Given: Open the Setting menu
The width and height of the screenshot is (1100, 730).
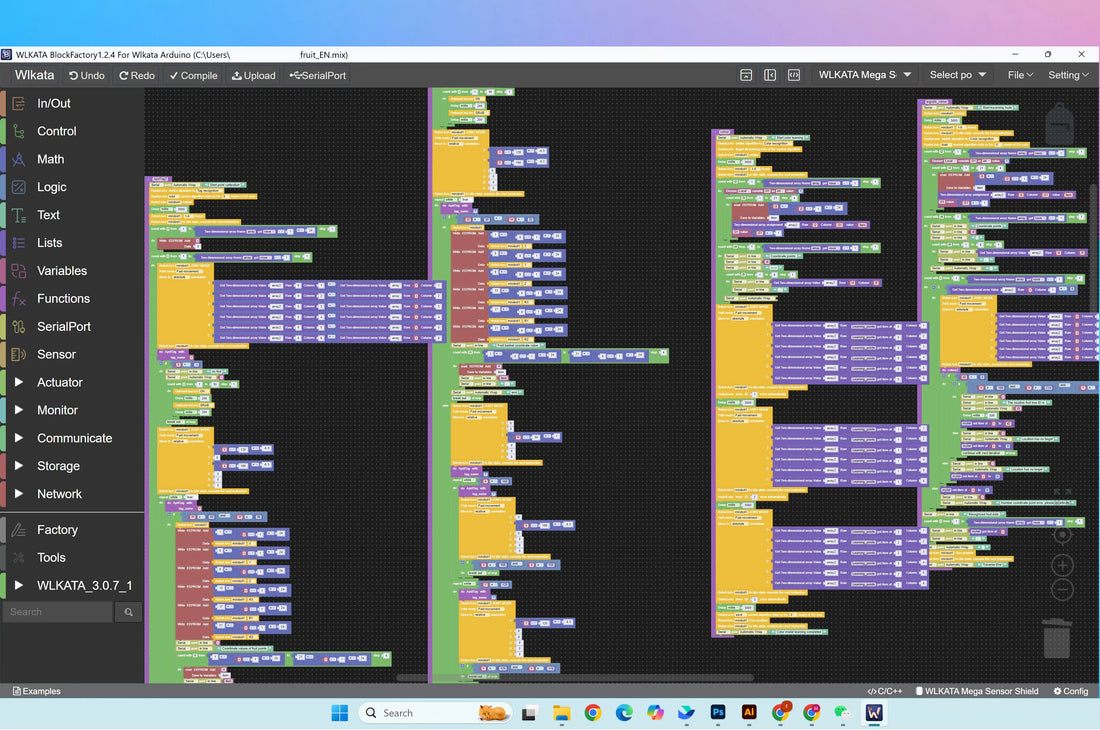Looking at the screenshot, I should (1068, 75).
